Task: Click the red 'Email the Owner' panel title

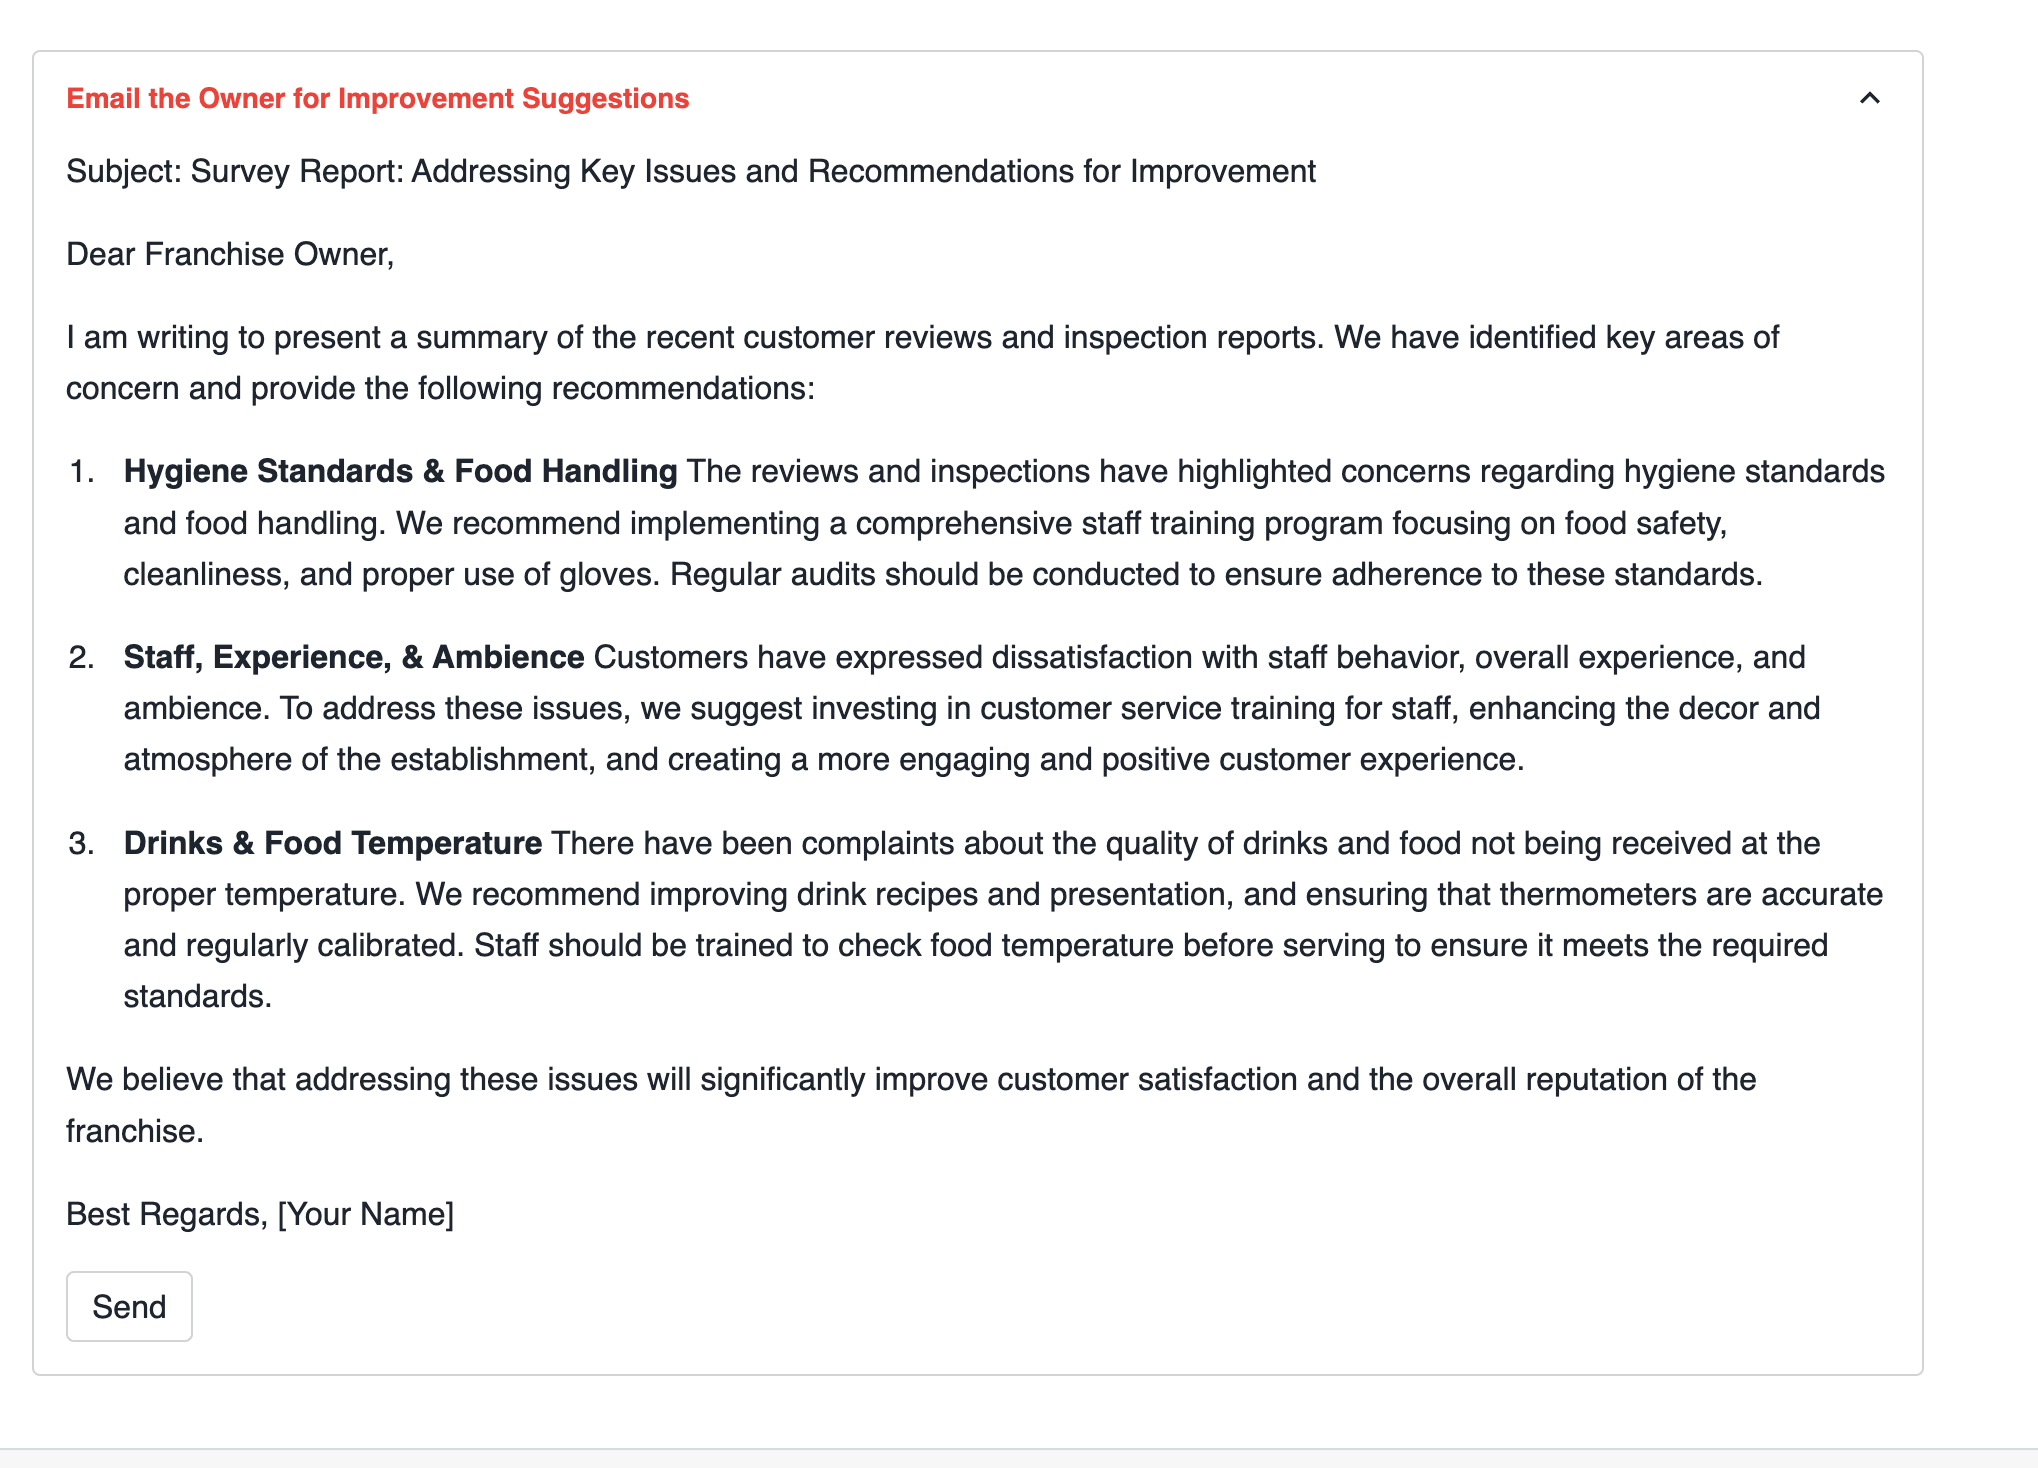Action: pyautogui.click(x=377, y=98)
